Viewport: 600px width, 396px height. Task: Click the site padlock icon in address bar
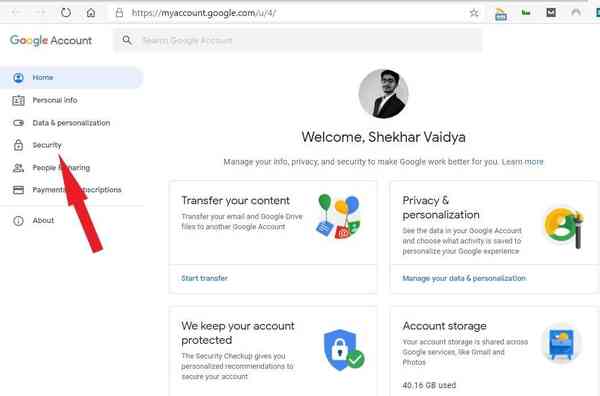tap(119, 13)
